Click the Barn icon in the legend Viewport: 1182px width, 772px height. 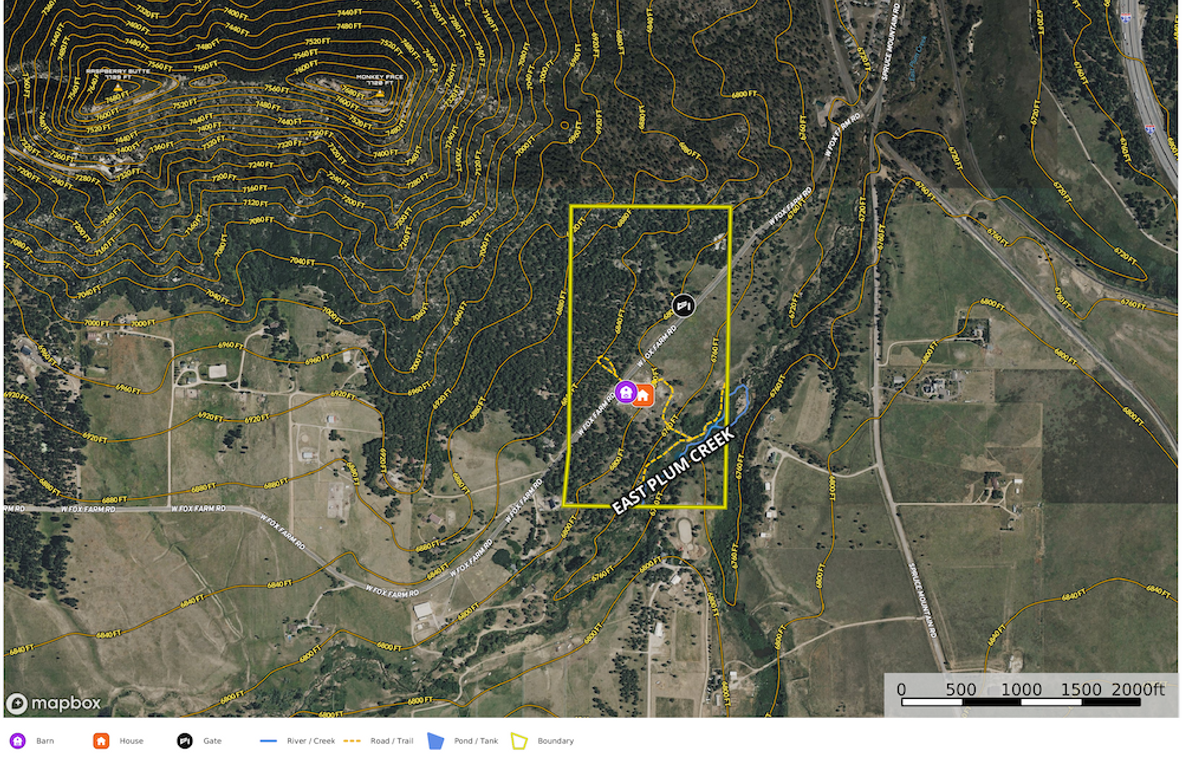click(x=16, y=741)
